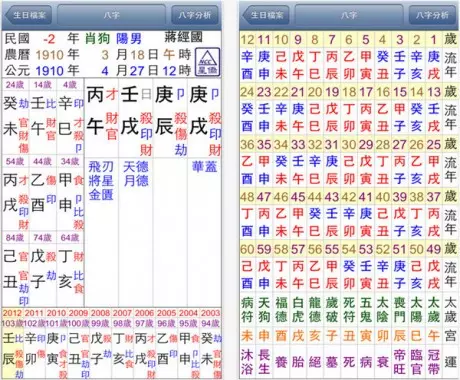Tap age 30 in the 流年 table
The image size is (460, 380).
[349, 145]
